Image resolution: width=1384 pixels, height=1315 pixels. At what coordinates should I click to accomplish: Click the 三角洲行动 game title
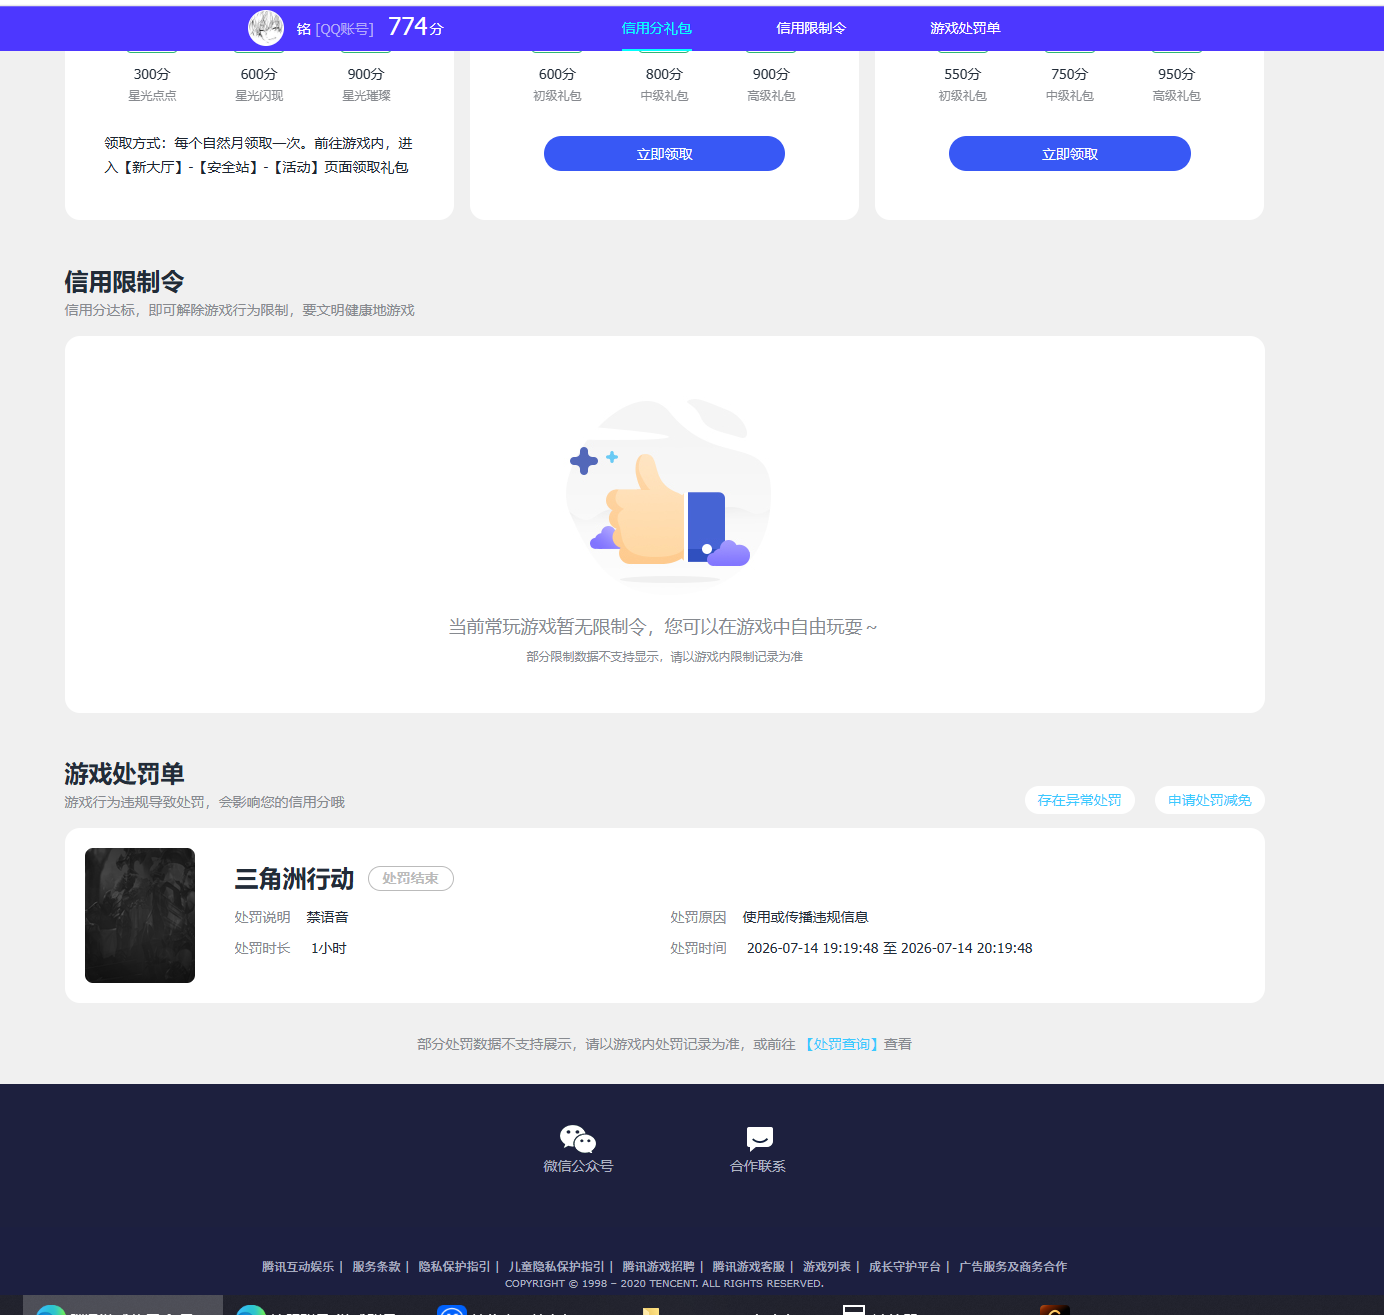(x=294, y=879)
